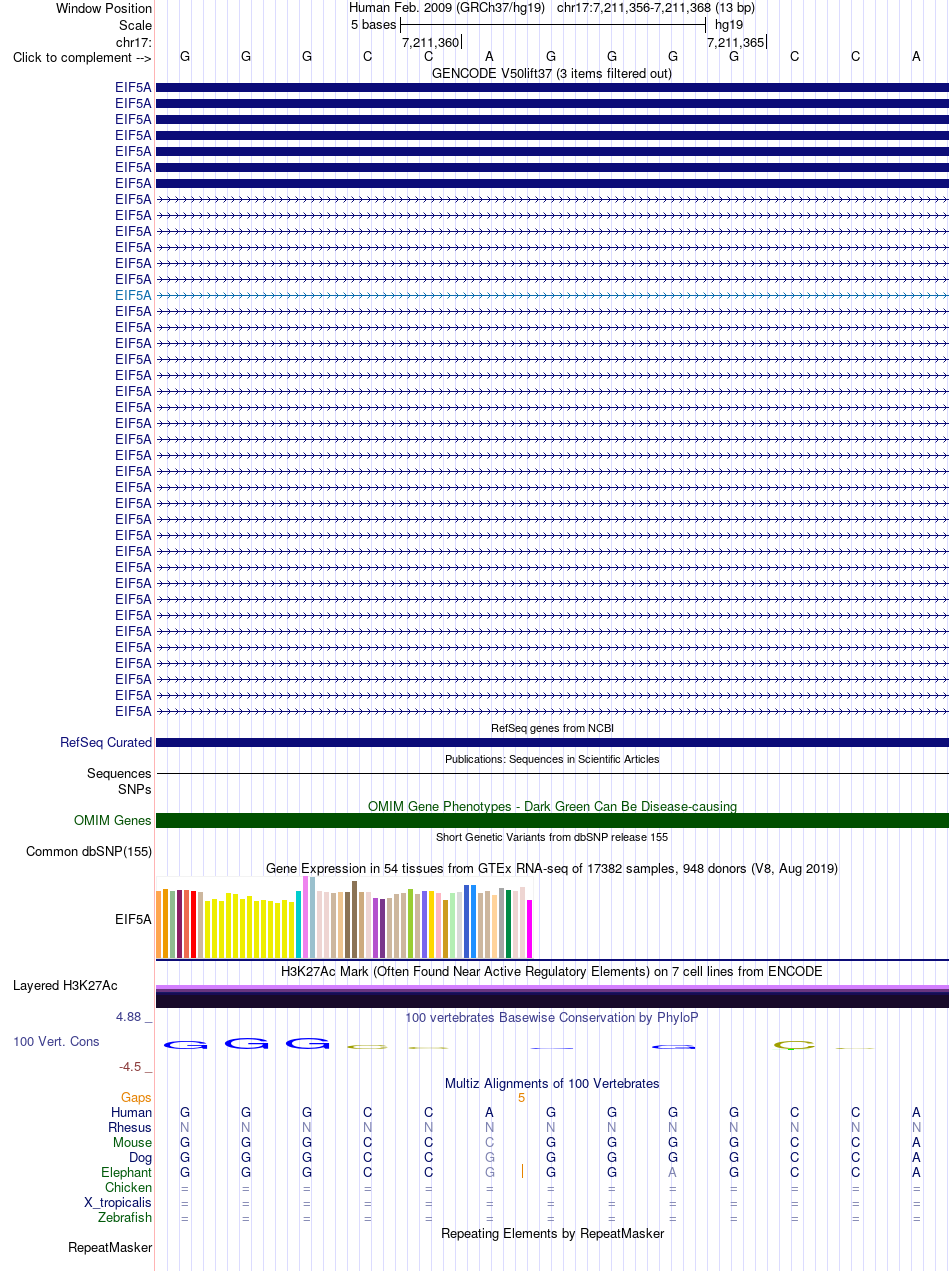950x1271 pixels.
Task: Click the RefSeq Curated track label
Action: click(106, 743)
